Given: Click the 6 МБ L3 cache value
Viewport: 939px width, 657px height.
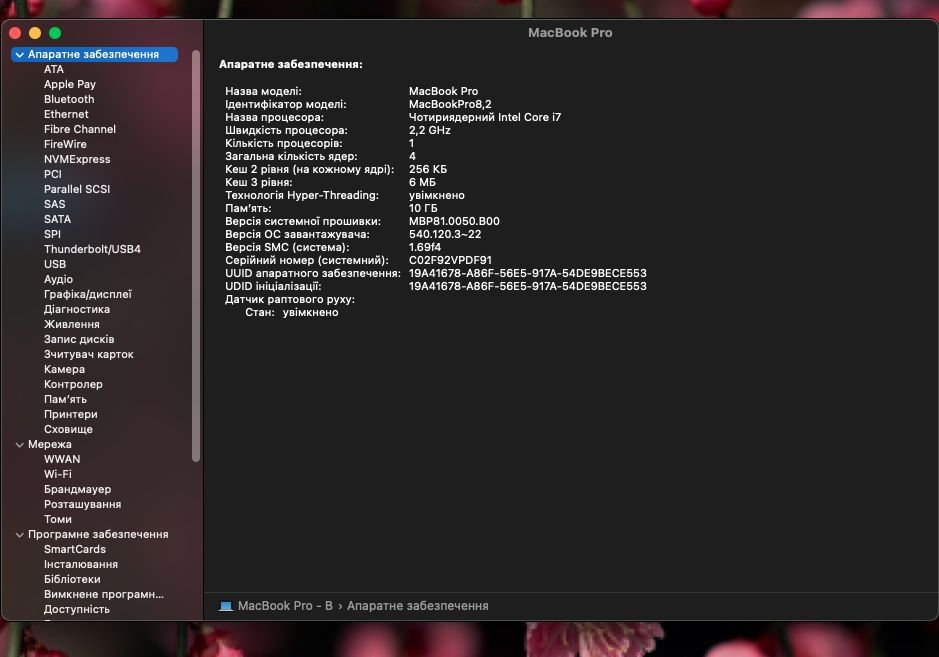Looking at the screenshot, I should coord(422,183).
